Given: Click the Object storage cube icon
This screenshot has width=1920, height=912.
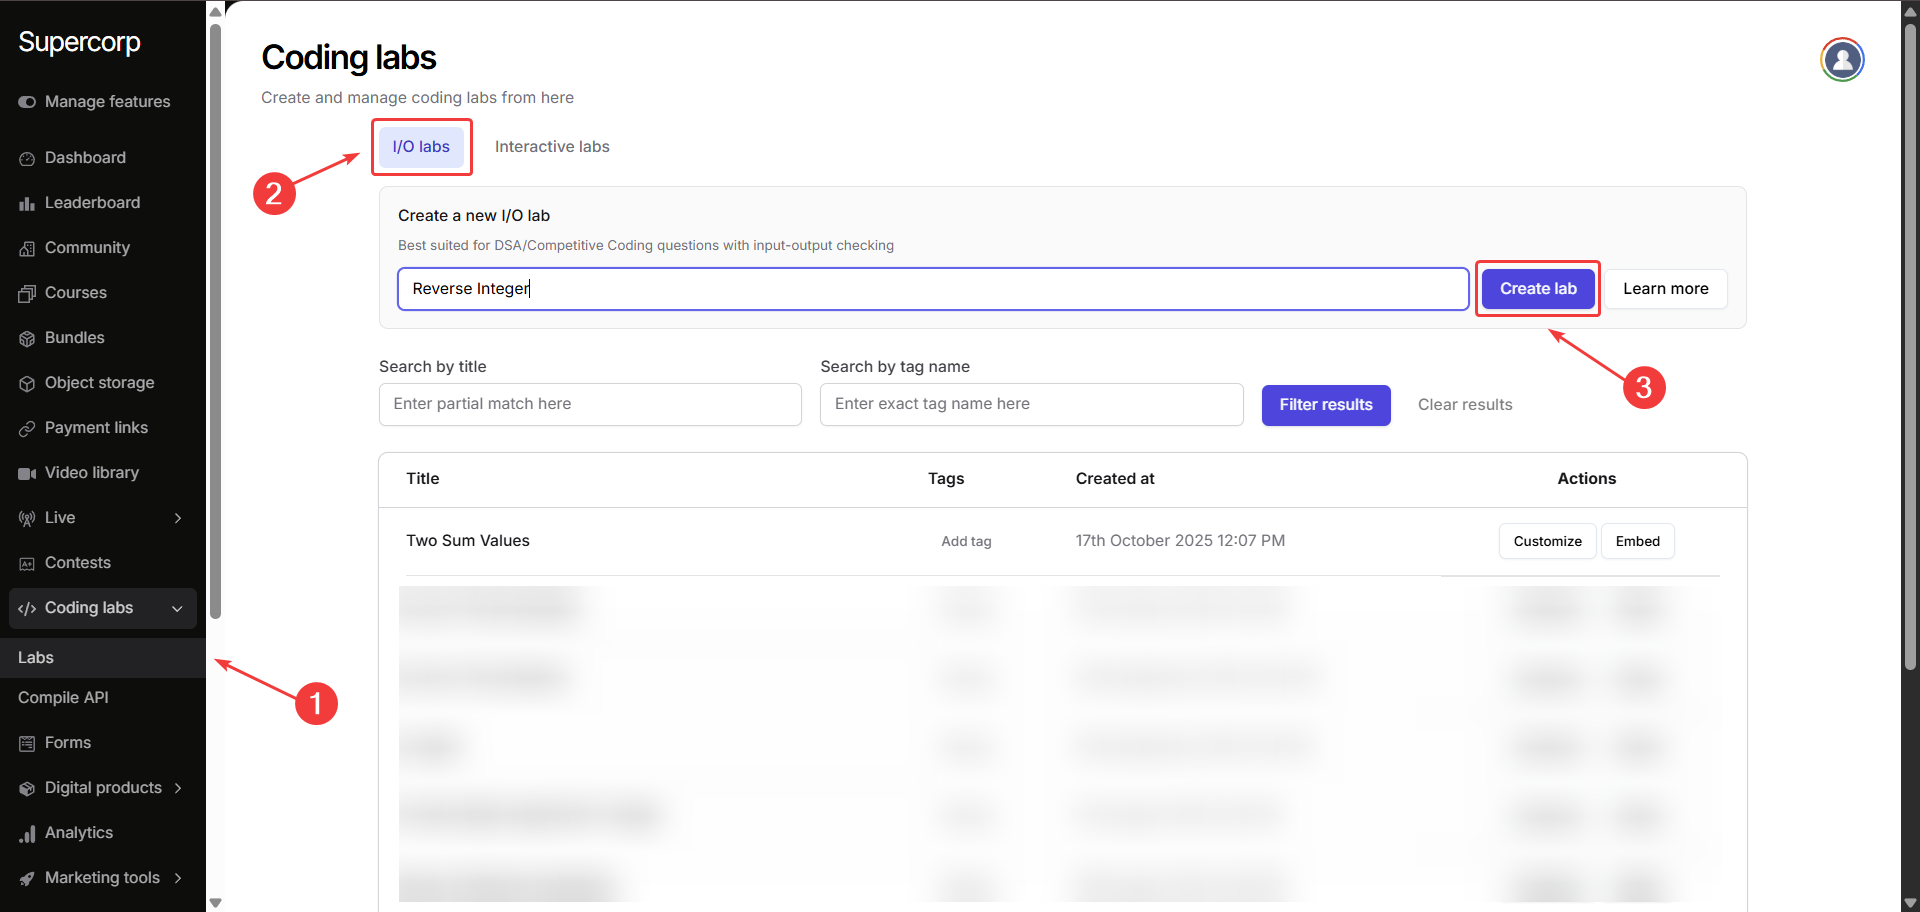Looking at the screenshot, I should tap(27, 383).
